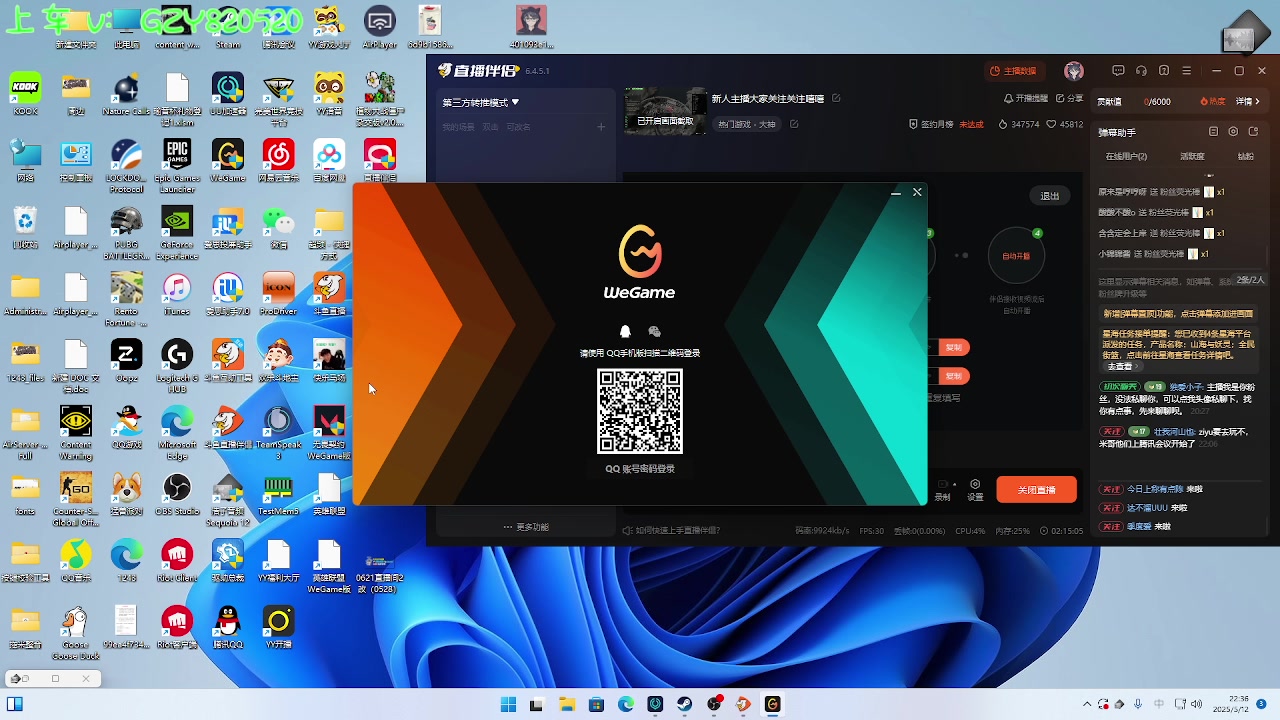Open the Steam icon in taskbar
Image resolution: width=1280 pixels, height=720 pixels.
coord(685,704)
